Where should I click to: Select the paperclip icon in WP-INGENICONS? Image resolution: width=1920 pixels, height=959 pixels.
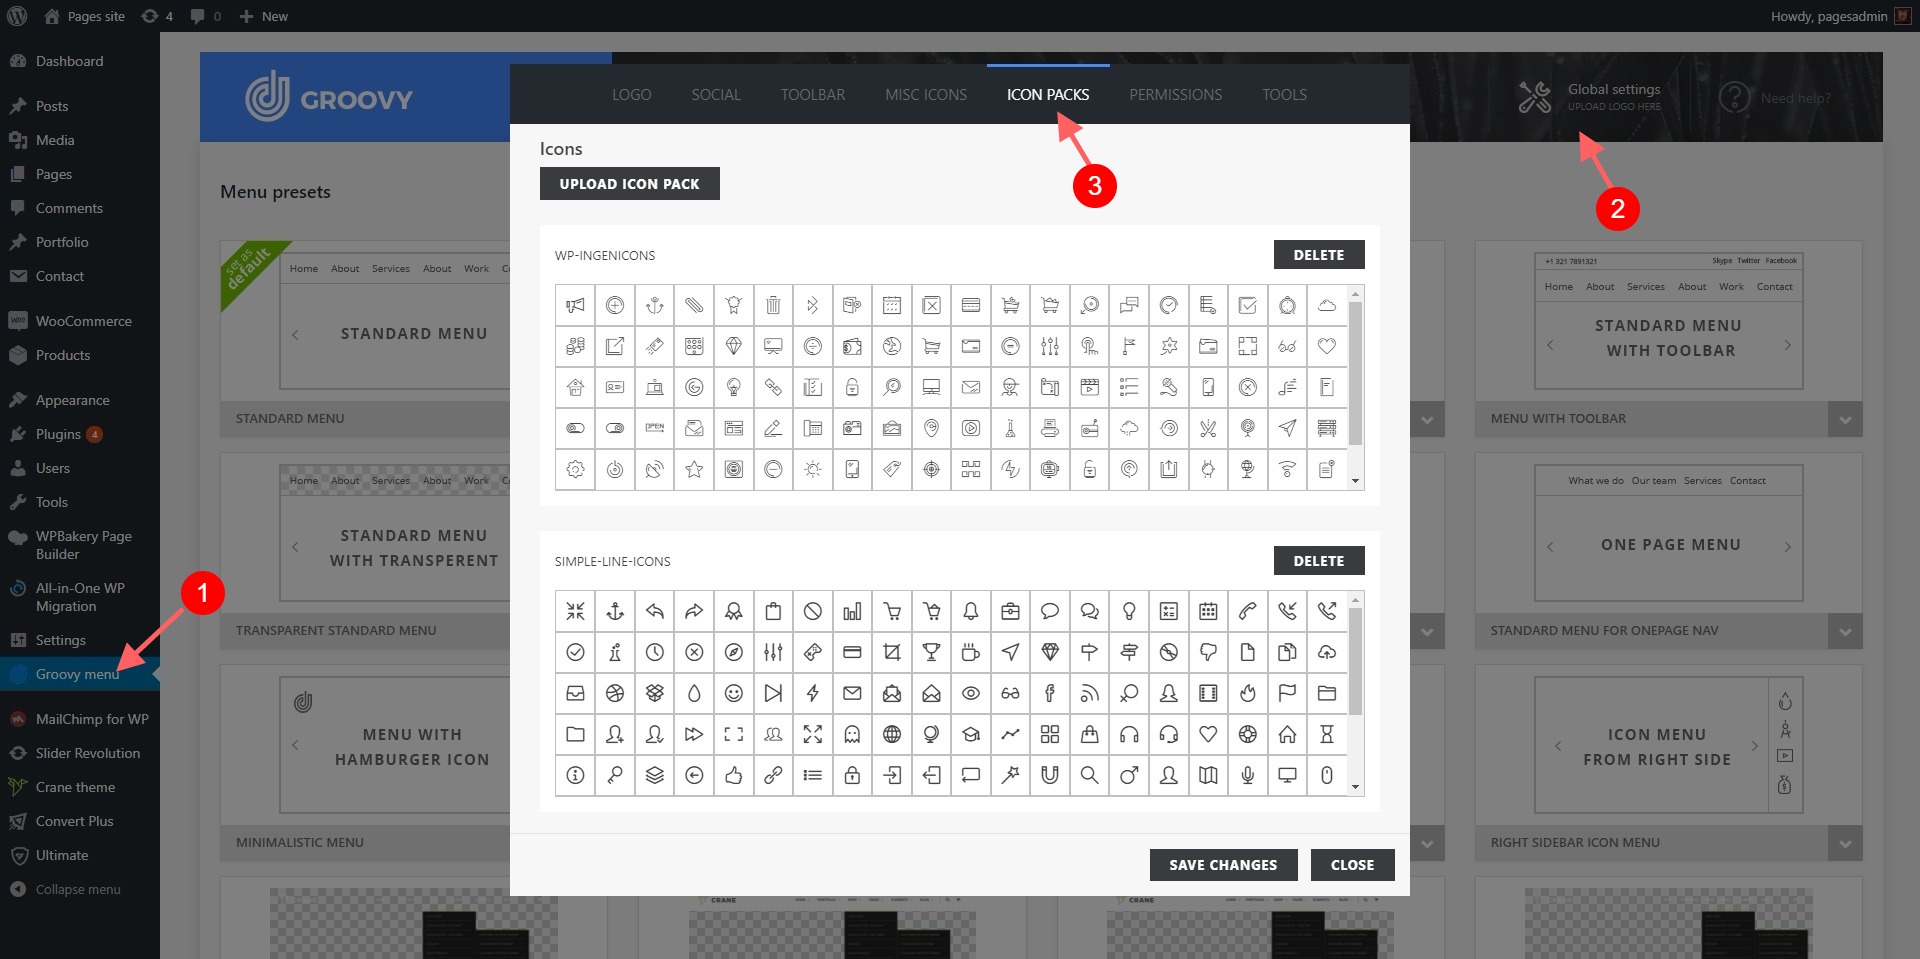pos(694,305)
